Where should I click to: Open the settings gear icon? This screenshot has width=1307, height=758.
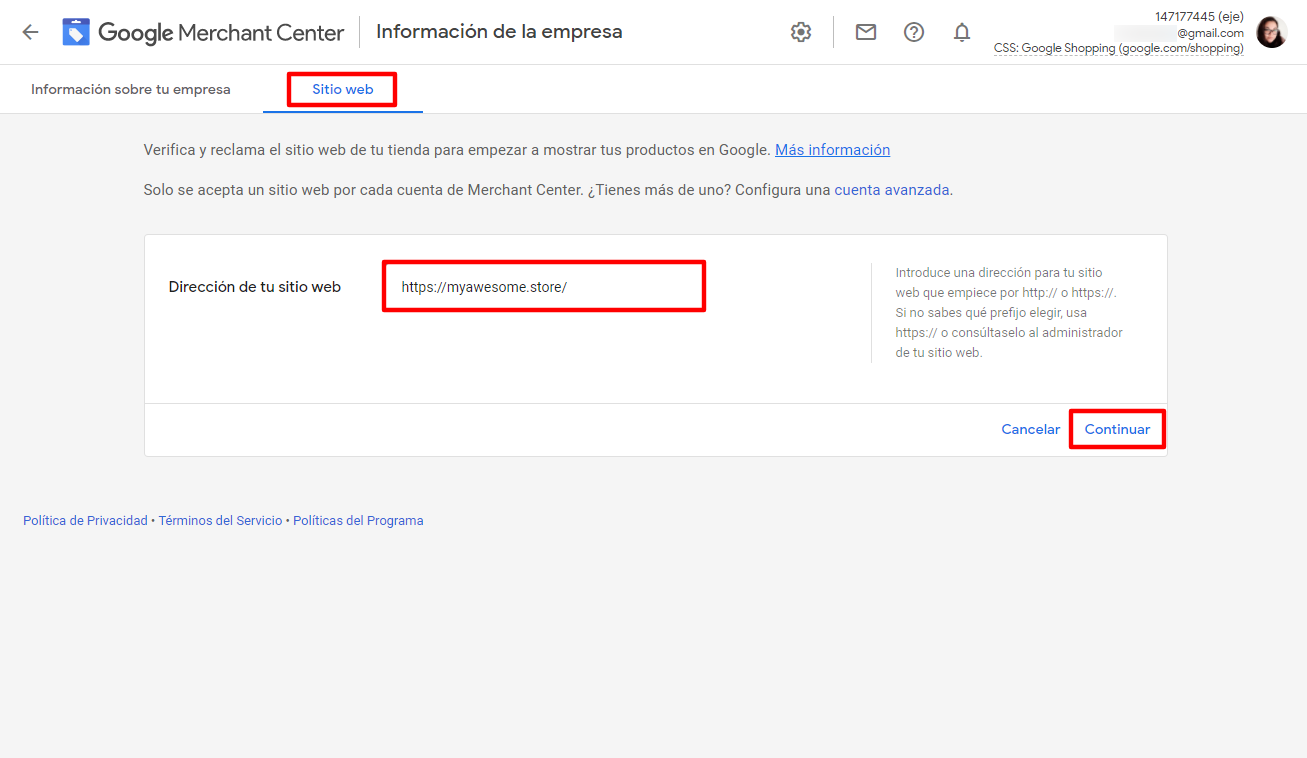click(x=801, y=32)
